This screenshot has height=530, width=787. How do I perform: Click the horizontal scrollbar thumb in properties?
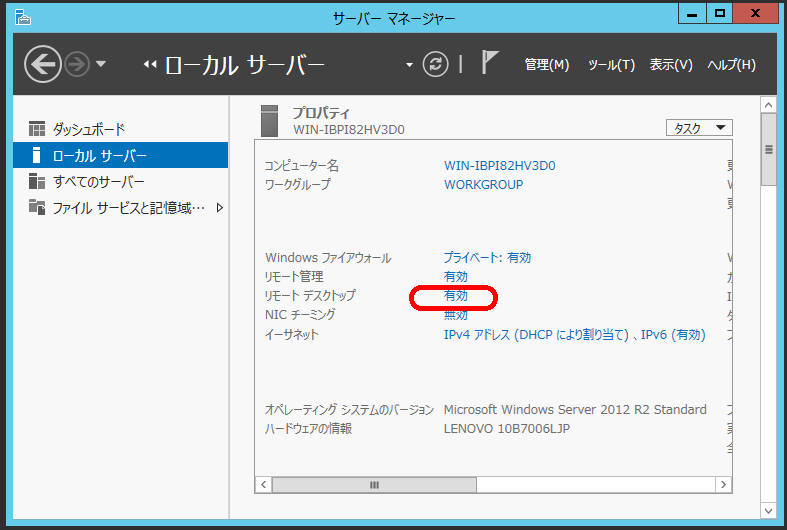[x=374, y=484]
